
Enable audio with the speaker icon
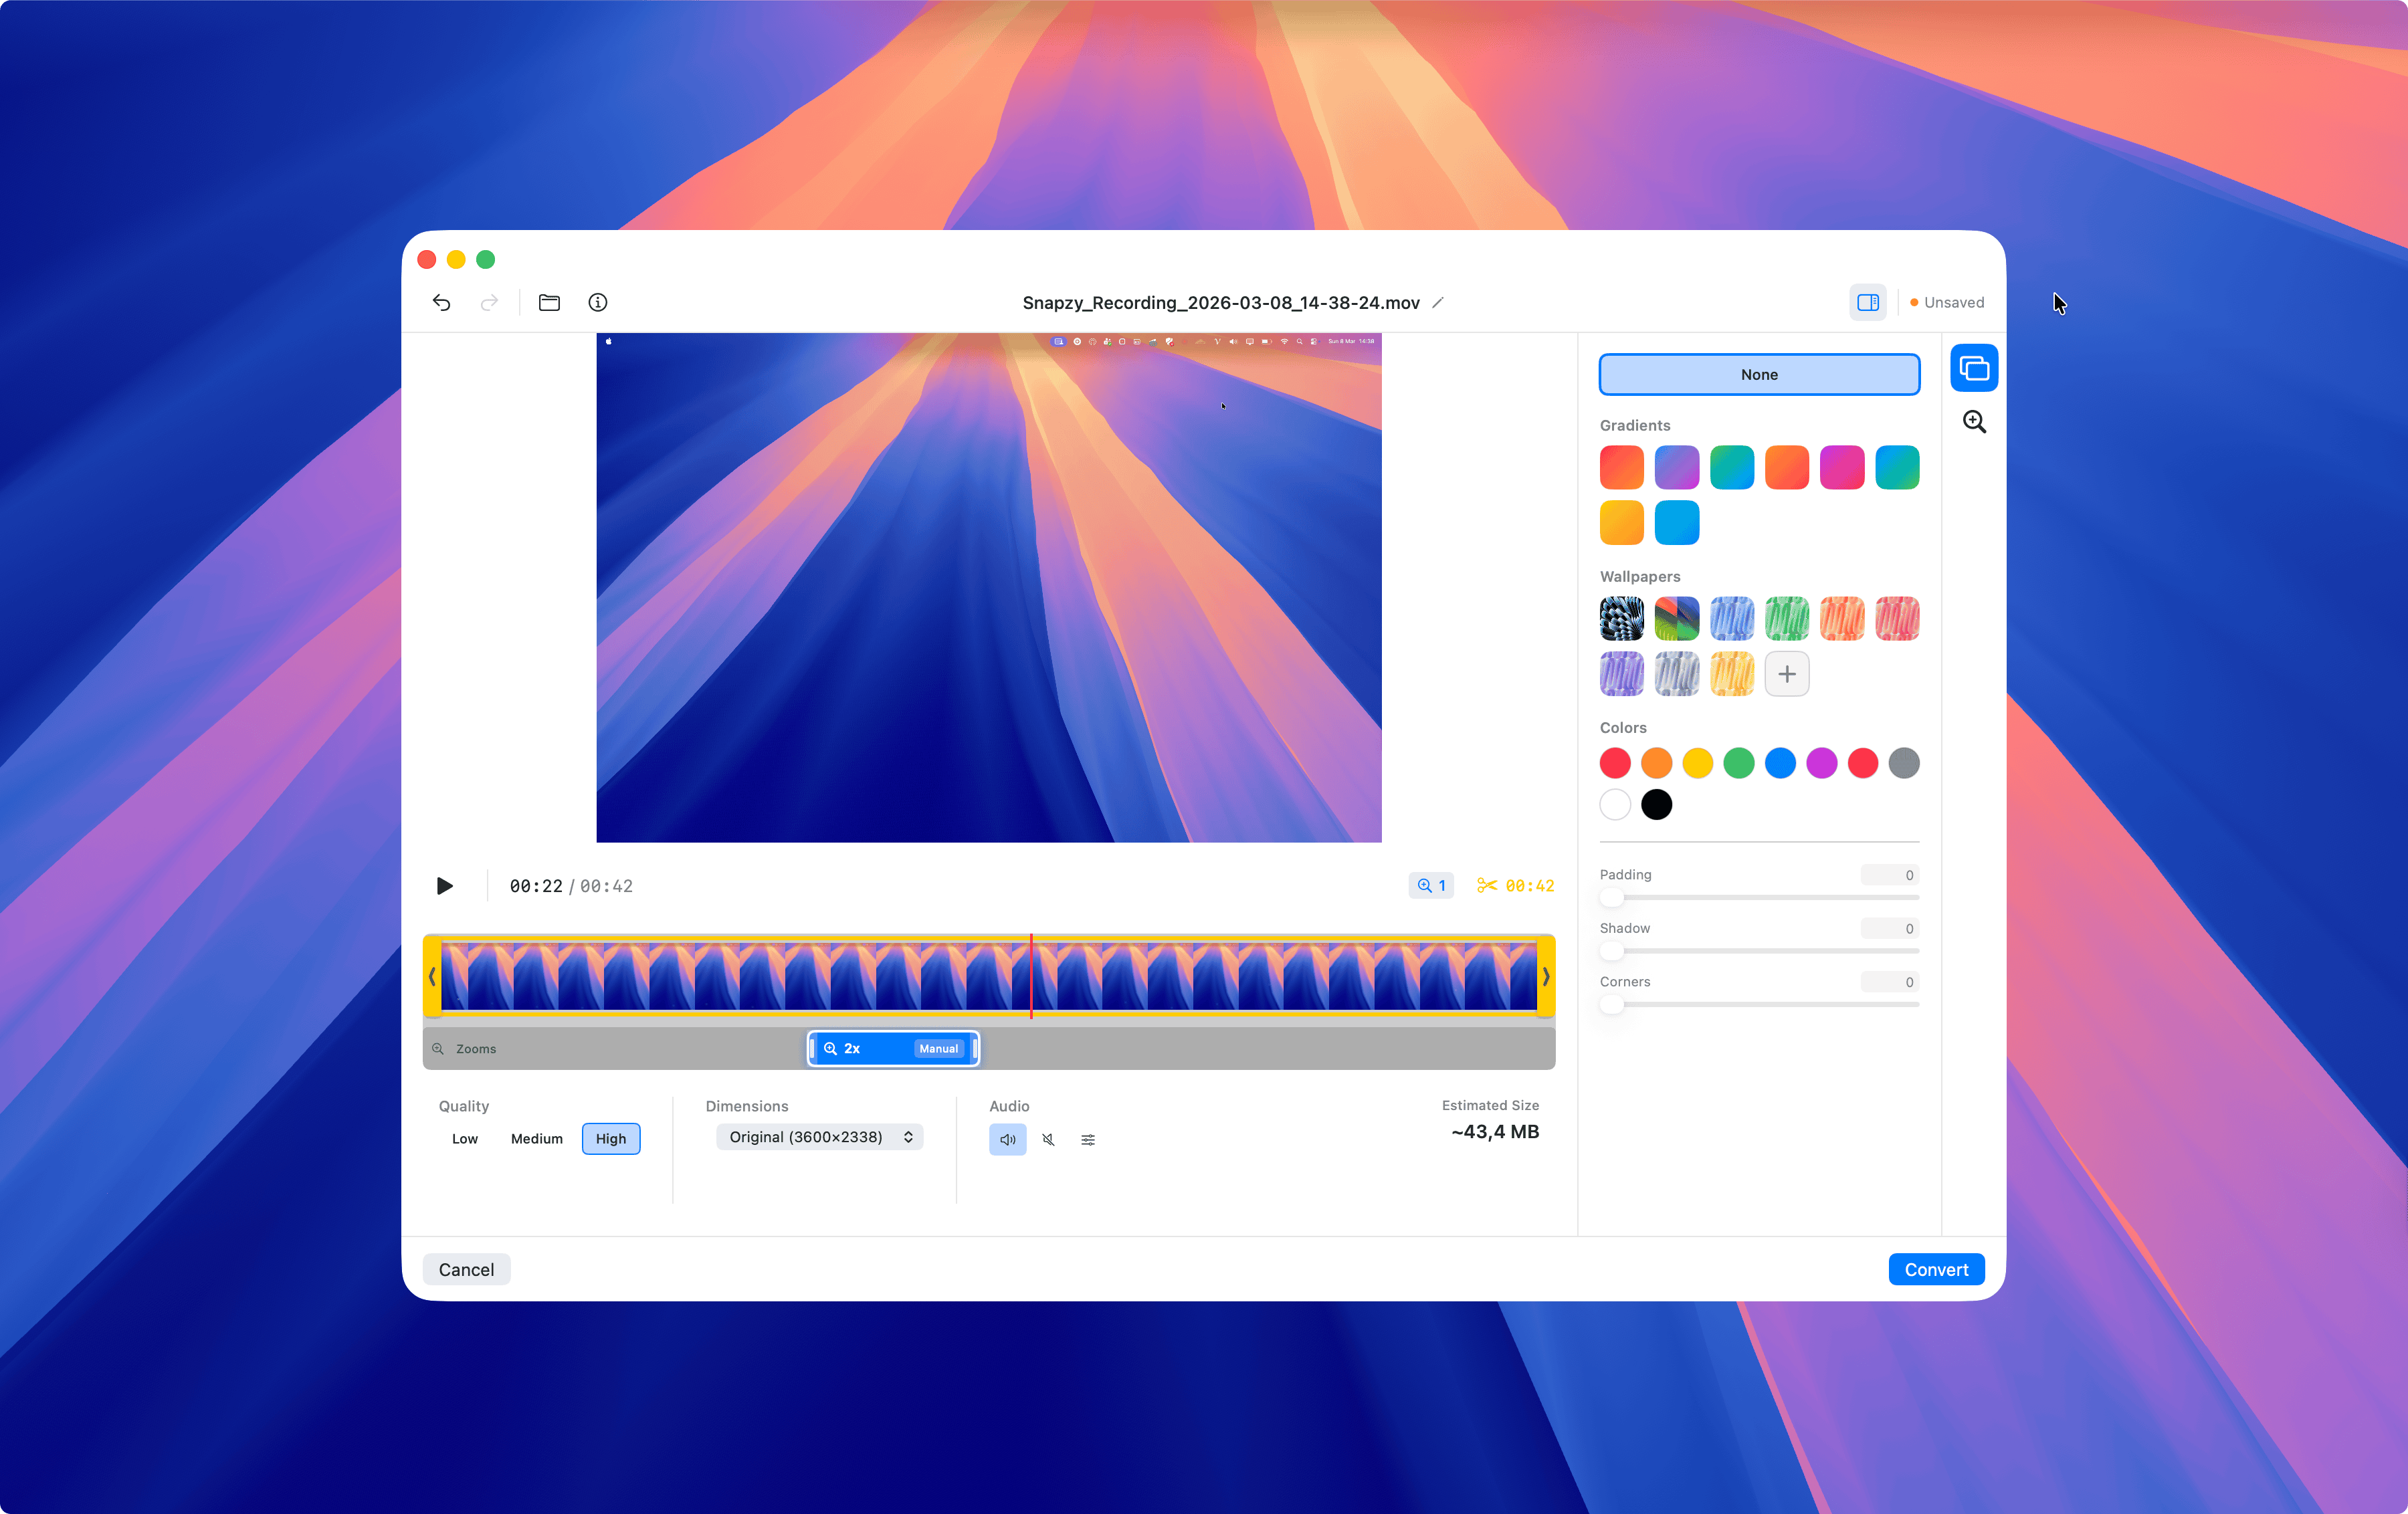1007,1139
